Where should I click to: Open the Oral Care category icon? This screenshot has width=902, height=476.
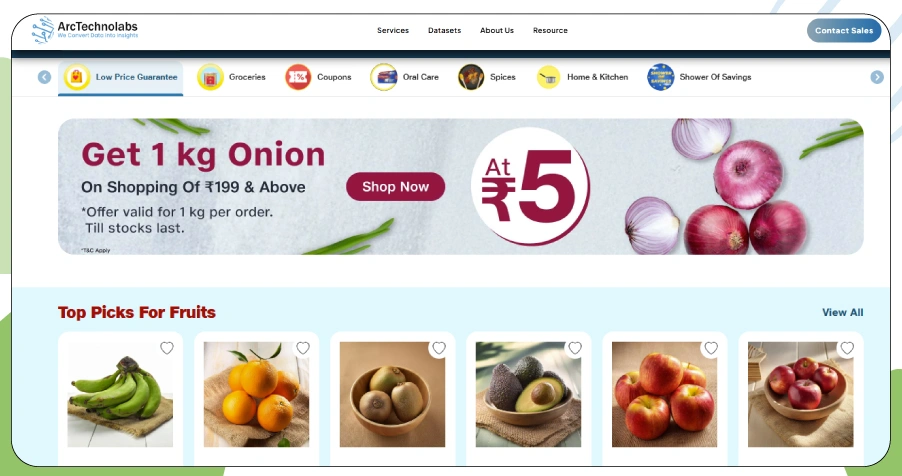point(384,77)
